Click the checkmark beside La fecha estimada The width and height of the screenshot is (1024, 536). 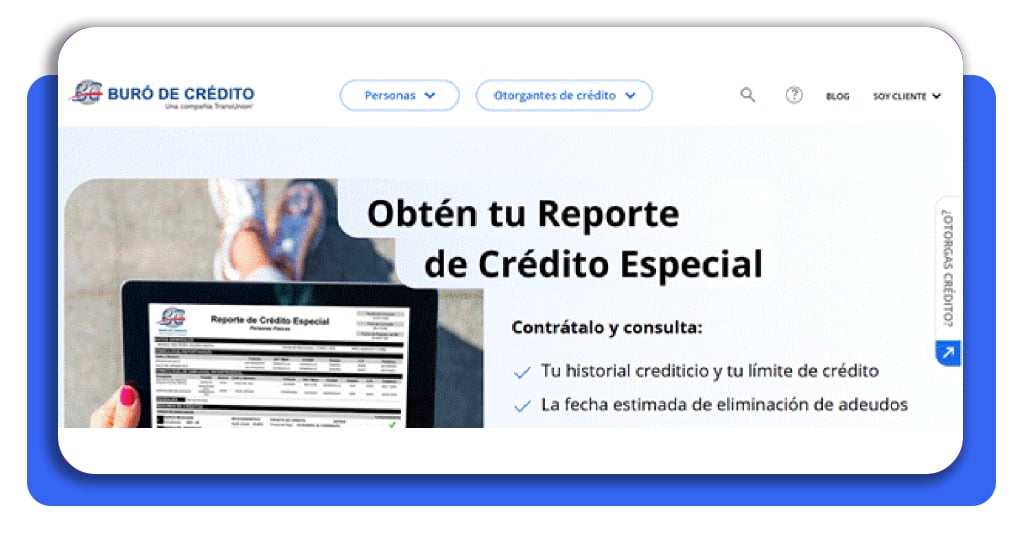pyautogui.click(x=522, y=407)
